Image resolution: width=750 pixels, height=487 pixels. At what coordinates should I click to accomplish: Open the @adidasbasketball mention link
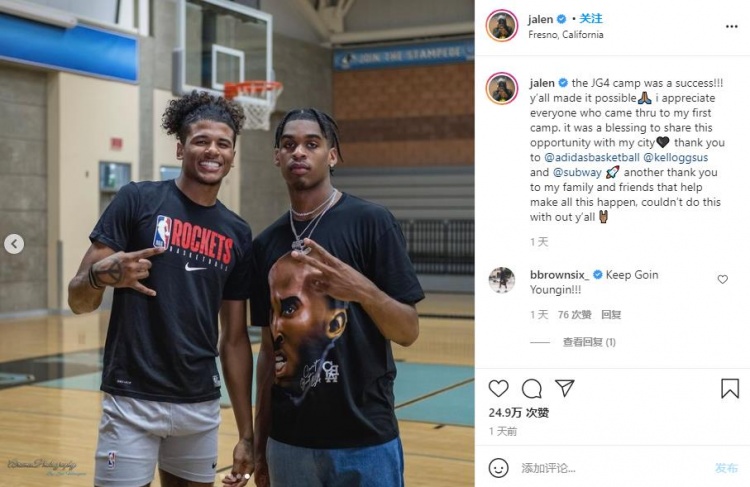pyautogui.click(x=592, y=157)
